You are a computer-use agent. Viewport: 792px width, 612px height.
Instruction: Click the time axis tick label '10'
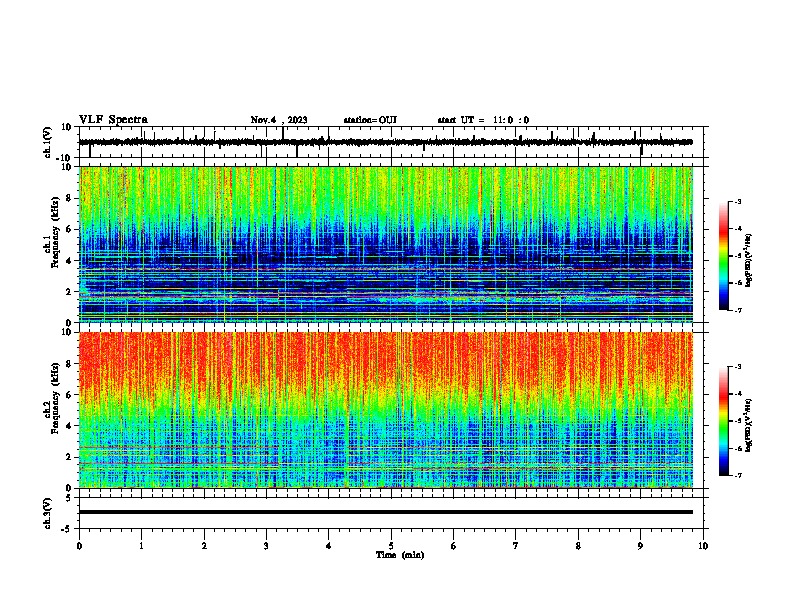pos(703,546)
